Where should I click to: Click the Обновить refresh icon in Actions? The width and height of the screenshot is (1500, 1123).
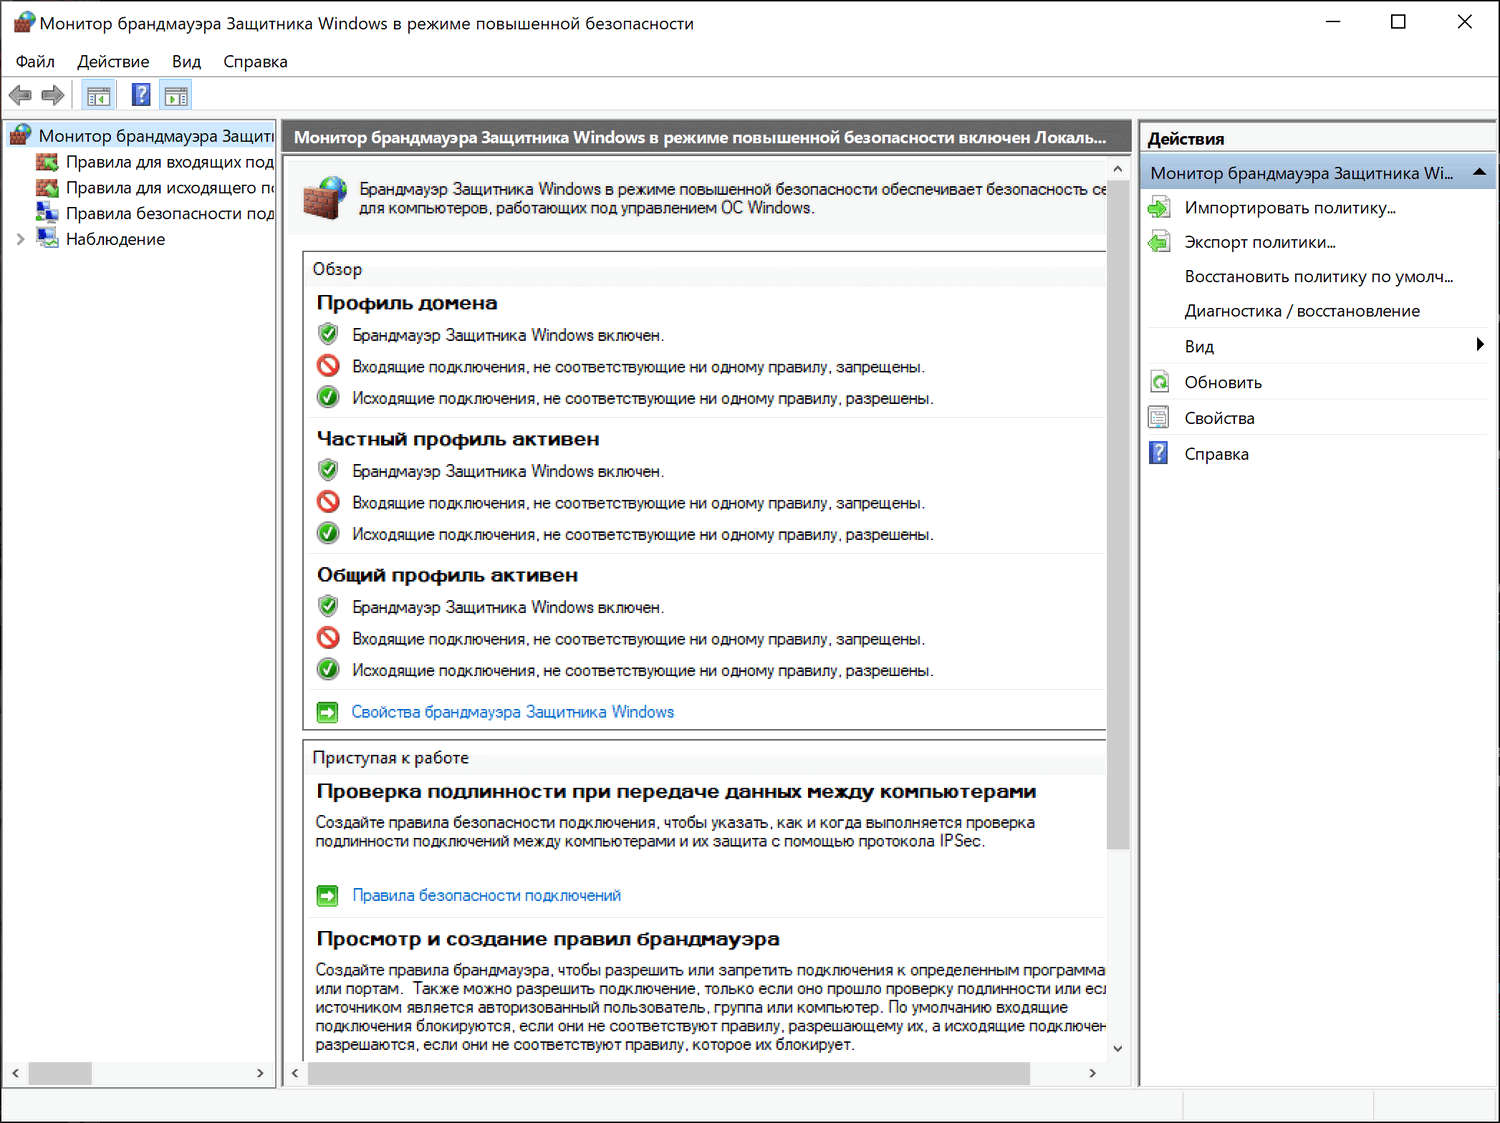pos(1159,382)
